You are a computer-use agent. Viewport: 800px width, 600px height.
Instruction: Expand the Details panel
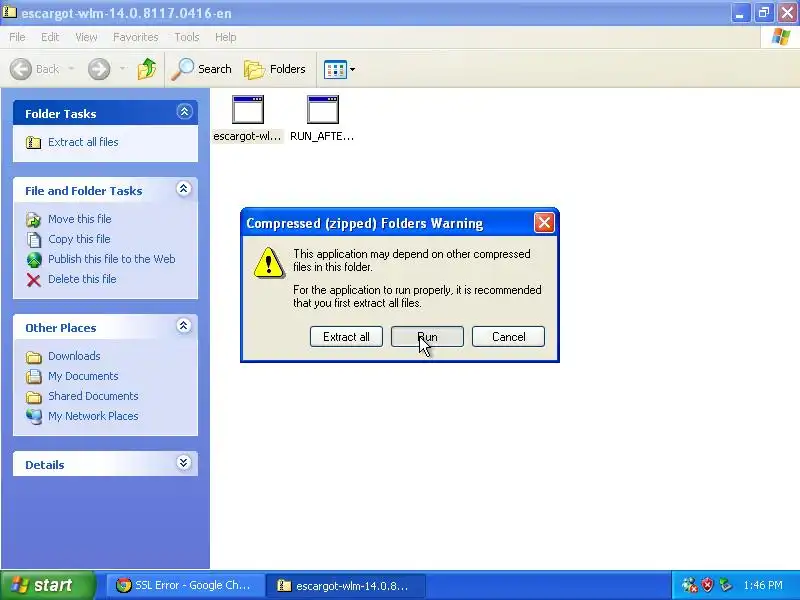[x=184, y=463]
